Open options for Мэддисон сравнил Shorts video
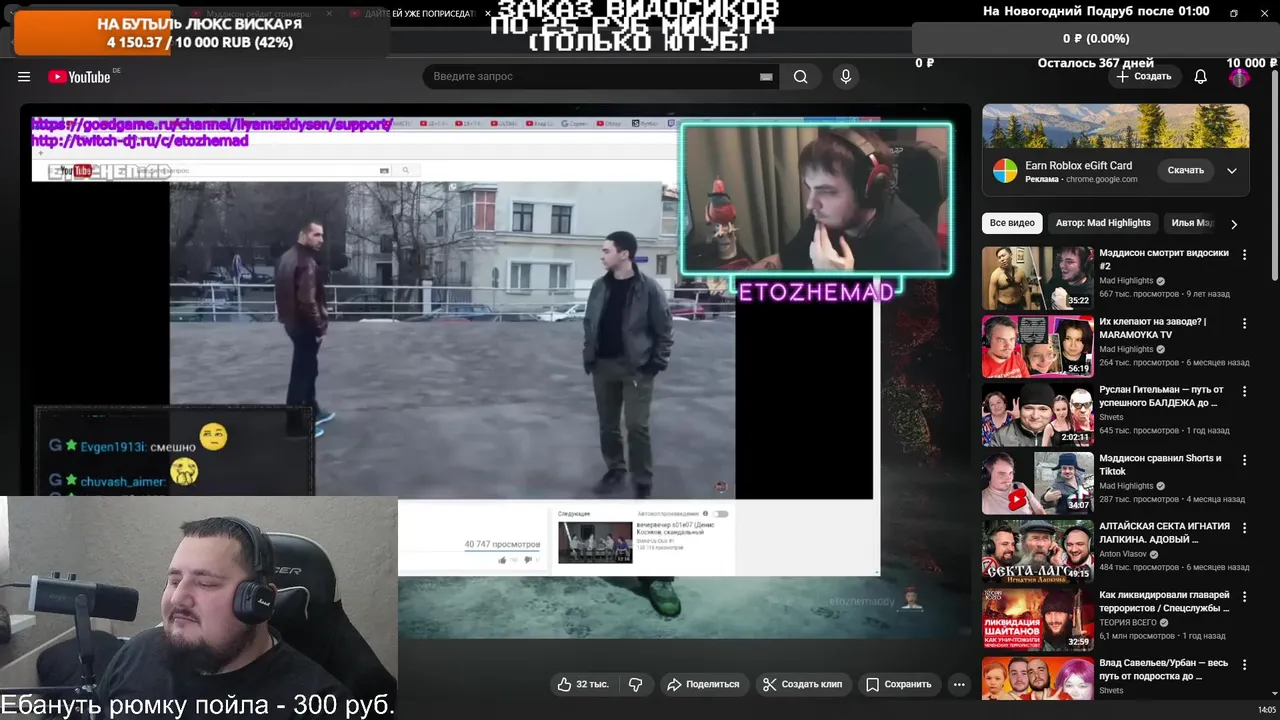This screenshot has width=1280, height=720. pyautogui.click(x=1245, y=460)
